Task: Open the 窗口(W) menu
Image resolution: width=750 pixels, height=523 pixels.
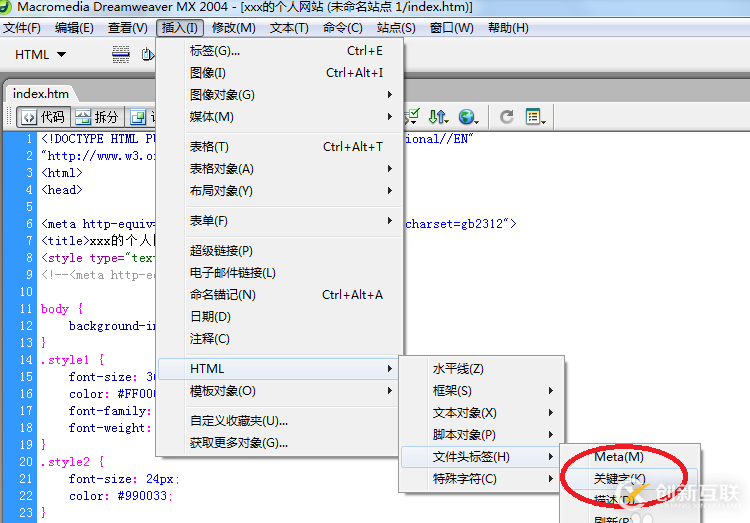Action: tap(452, 28)
